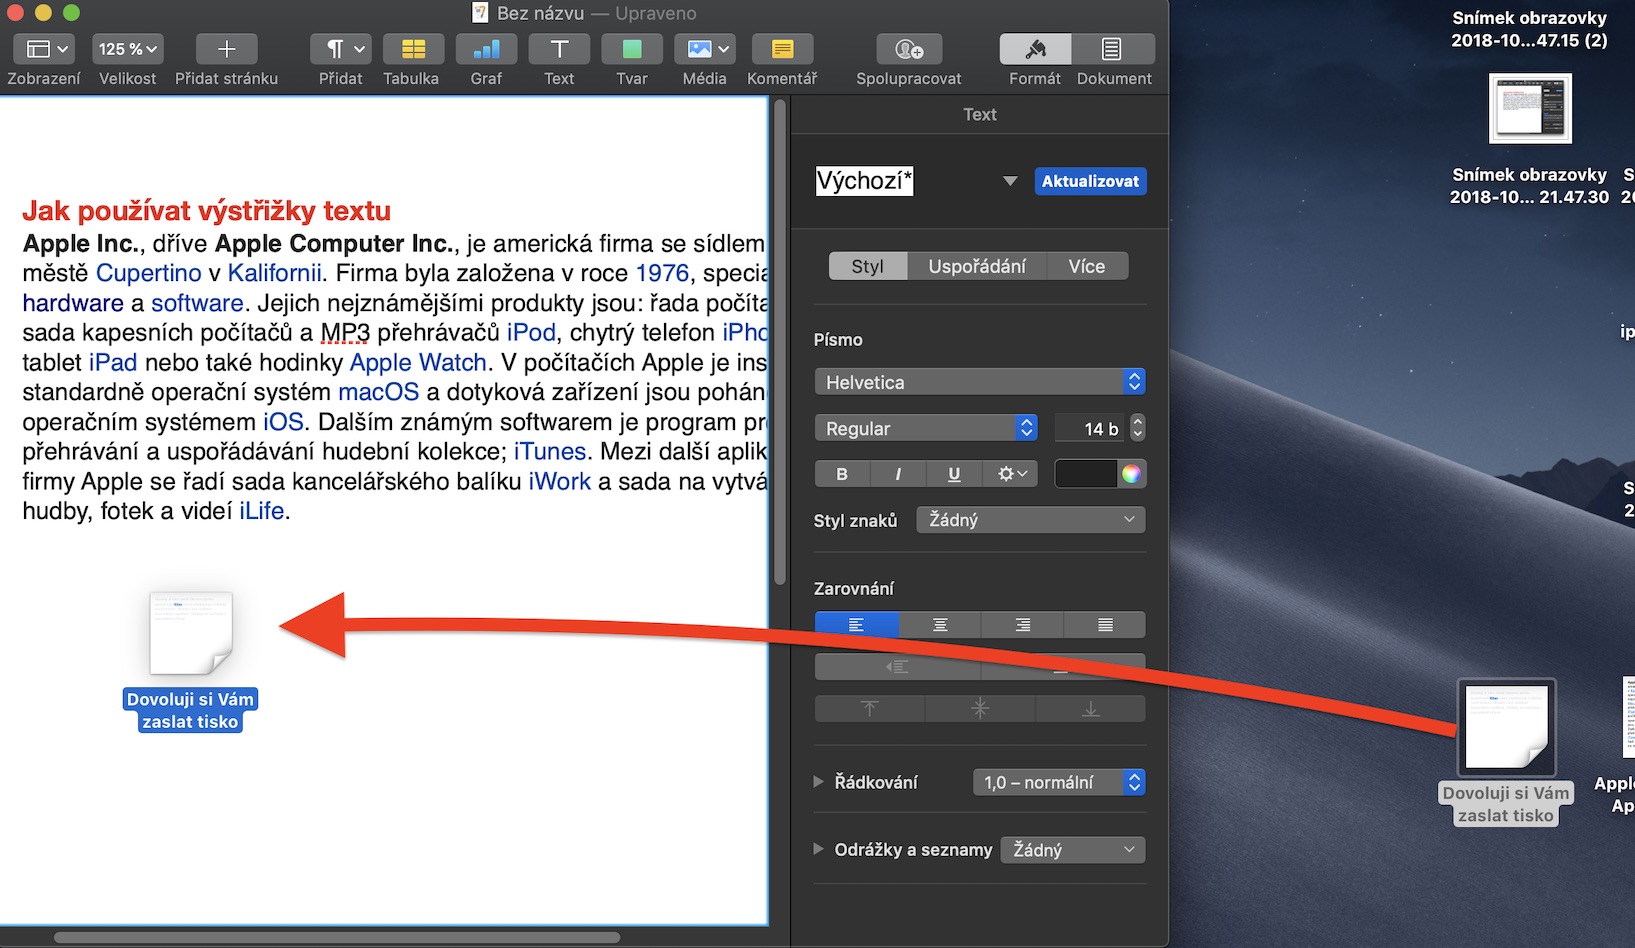Click the Výchozí* paragraph style name
The width and height of the screenshot is (1635, 948).
tap(864, 181)
